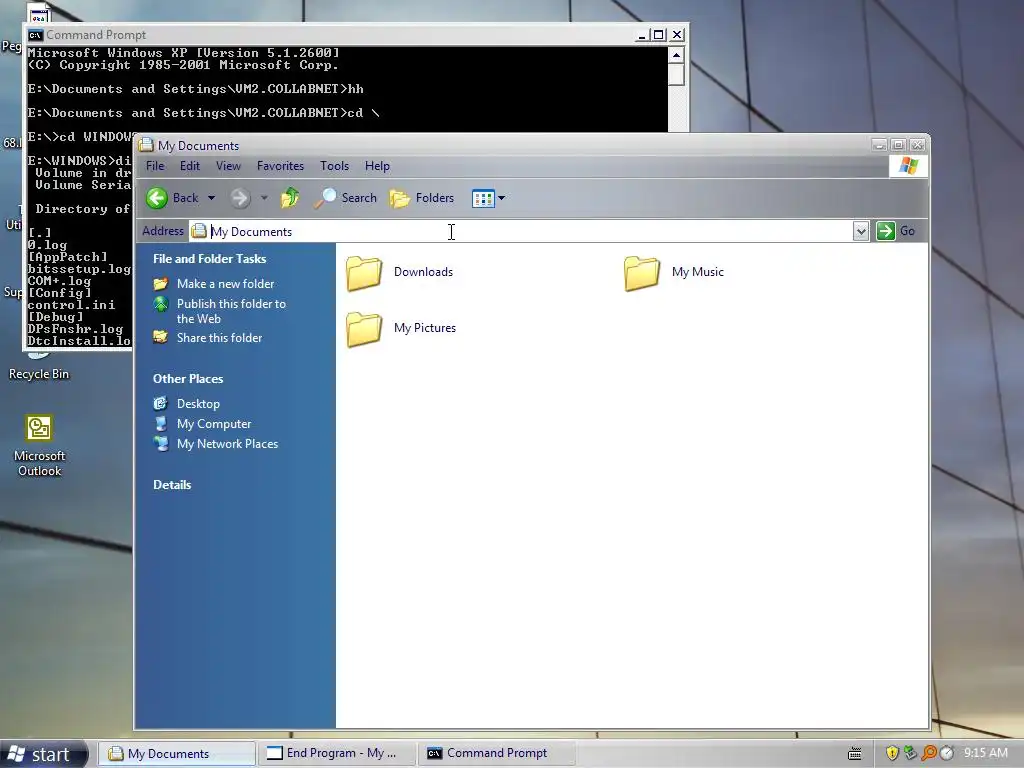
Task: Open the Edit menu
Action: tap(189, 166)
